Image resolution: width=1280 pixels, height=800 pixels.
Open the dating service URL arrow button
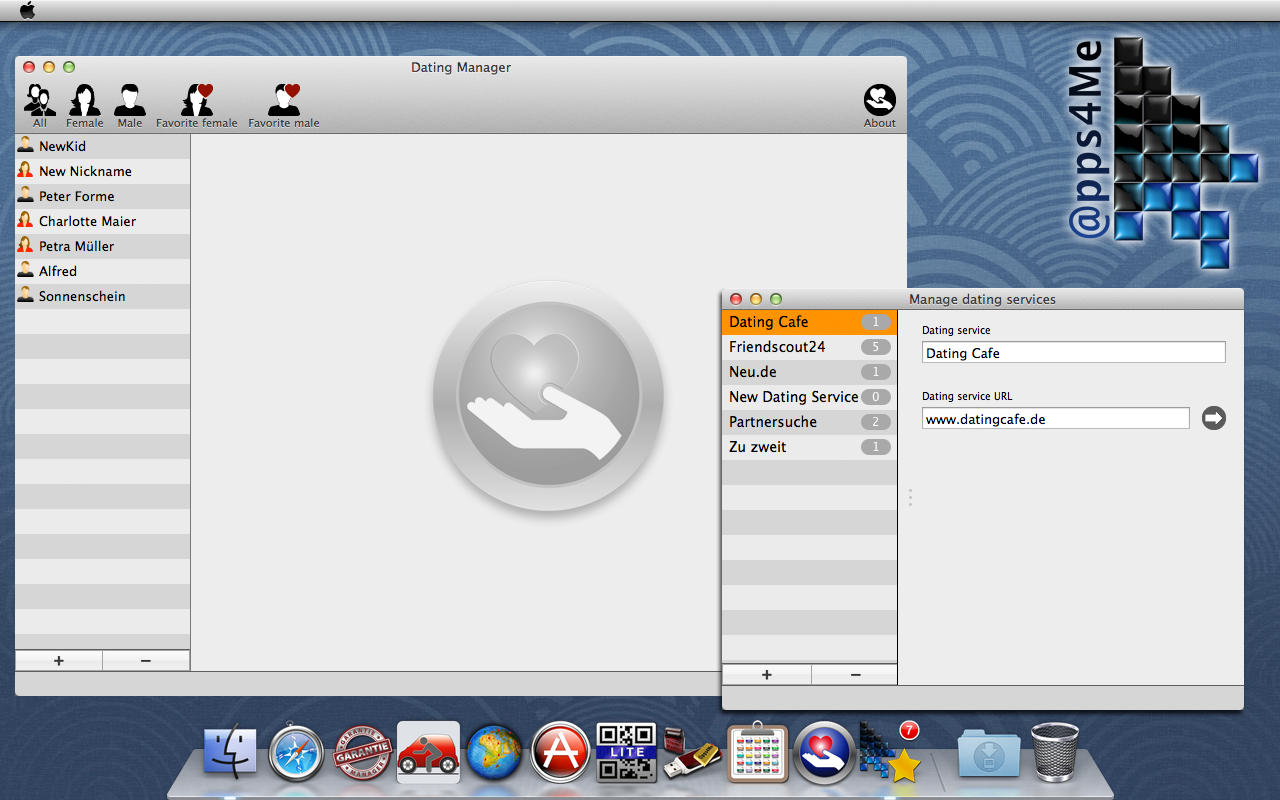[x=1213, y=418]
